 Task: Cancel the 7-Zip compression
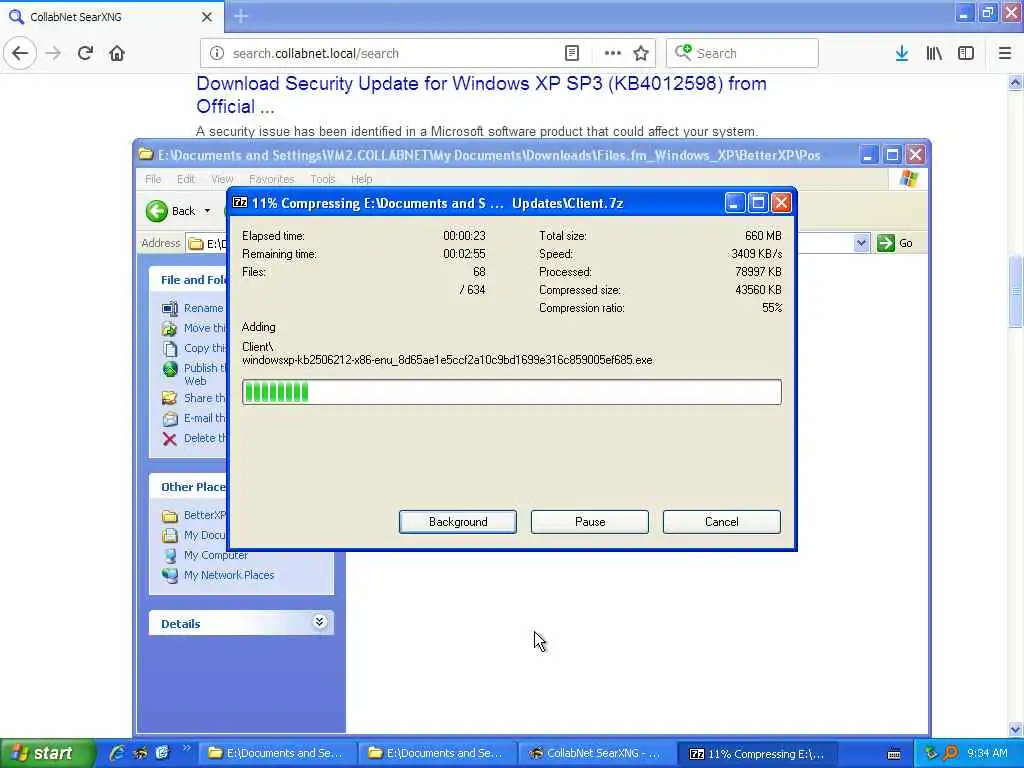(x=722, y=522)
